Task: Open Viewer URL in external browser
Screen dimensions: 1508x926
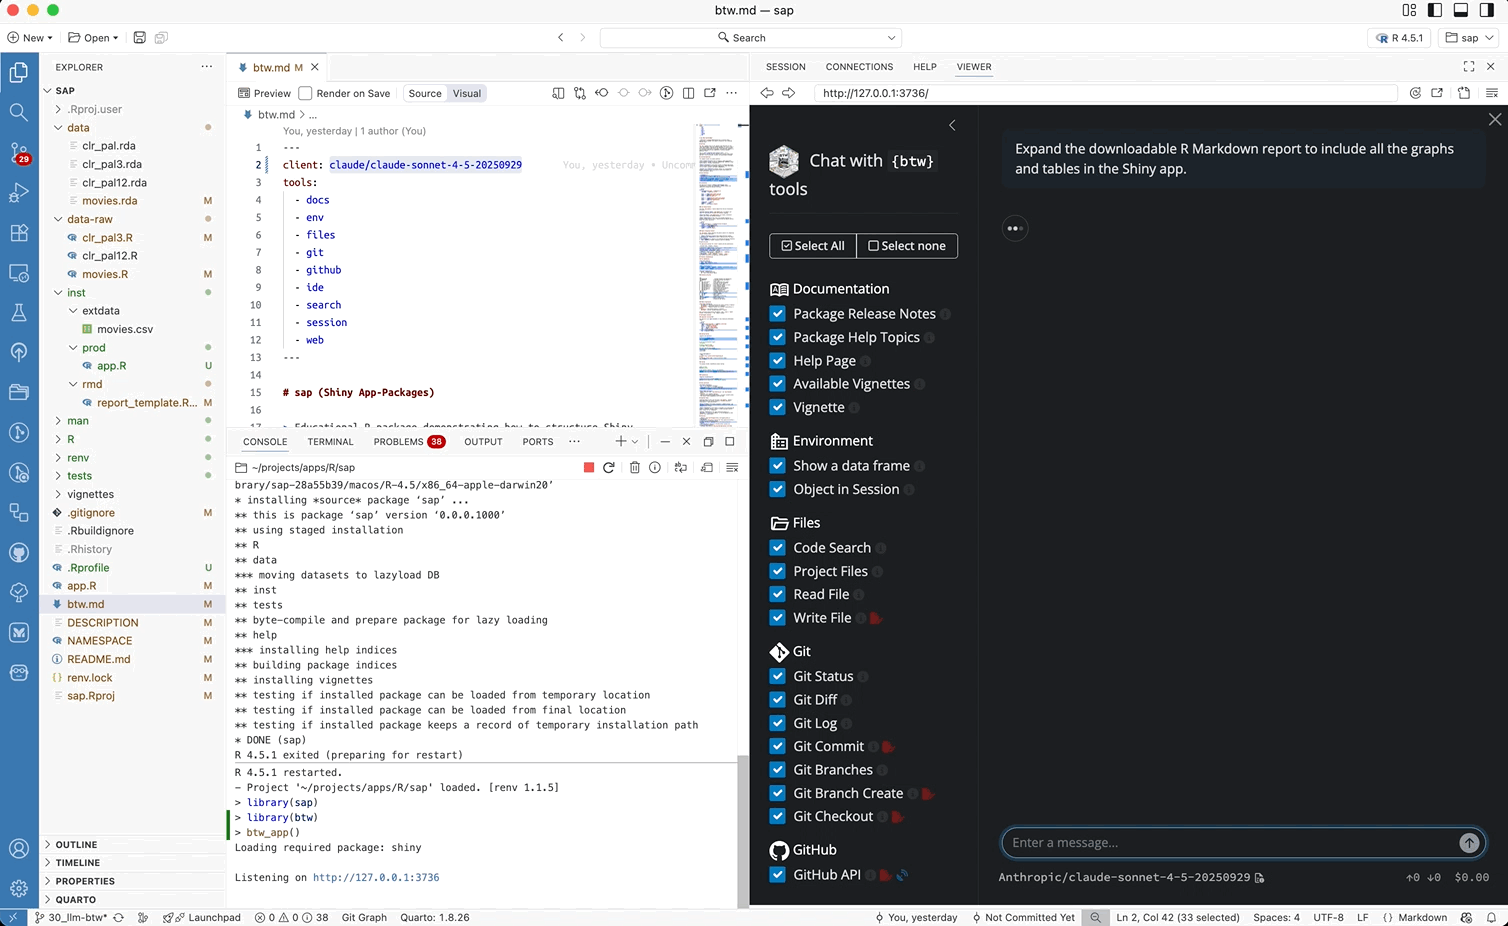Action: [1437, 93]
